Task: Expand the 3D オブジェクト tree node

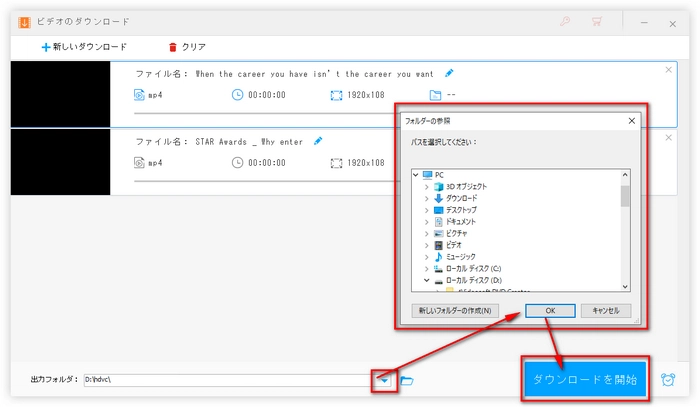Action: [427, 187]
